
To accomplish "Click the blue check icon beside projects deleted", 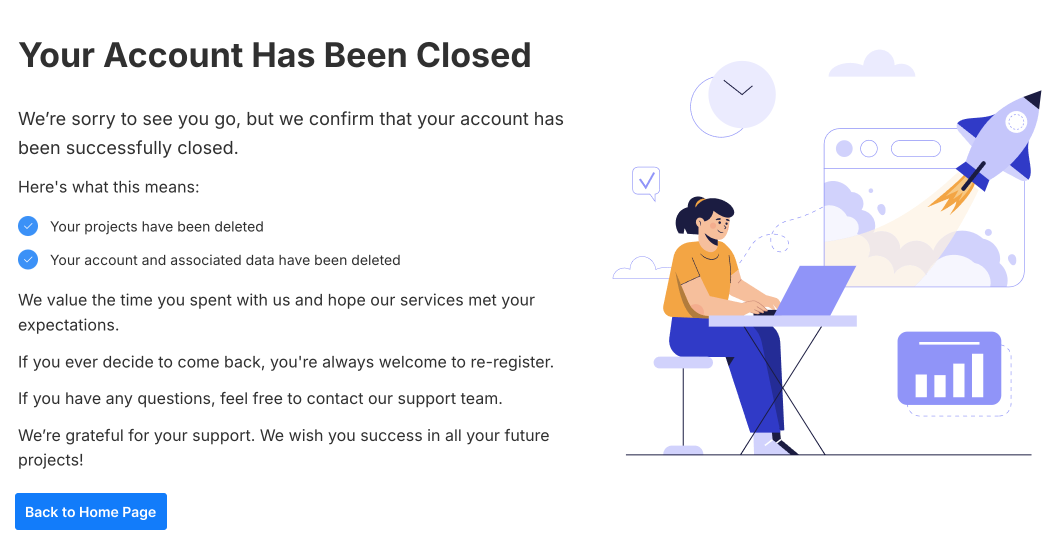I will pyautogui.click(x=28, y=226).
